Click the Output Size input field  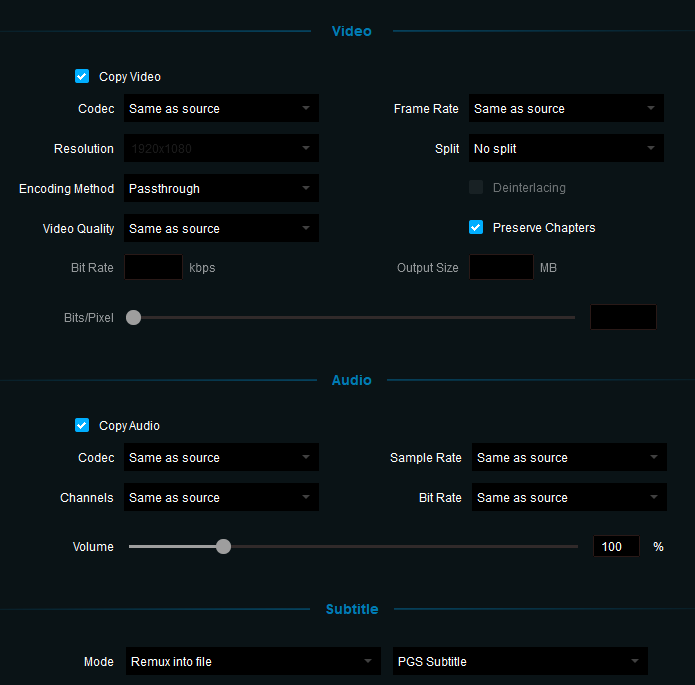tap(501, 267)
